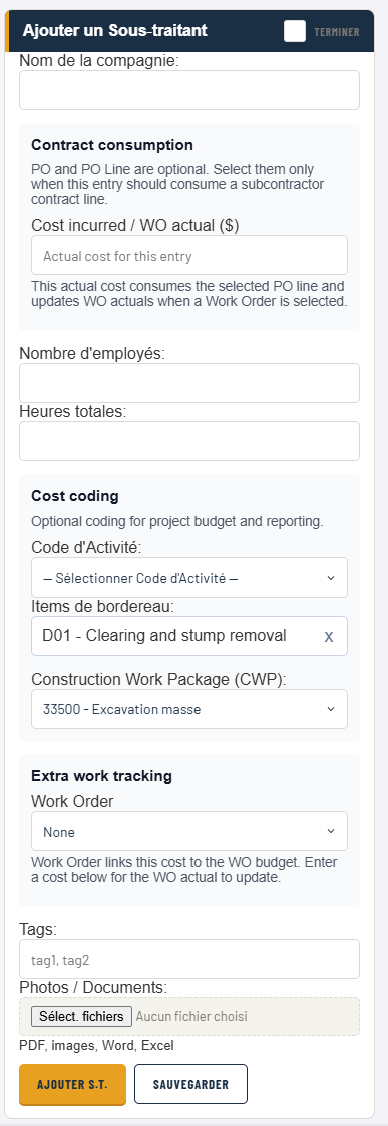The height and width of the screenshot is (1126, 388).
Task: Open the Construction Work Package dropdown
Action: point(189,709)
